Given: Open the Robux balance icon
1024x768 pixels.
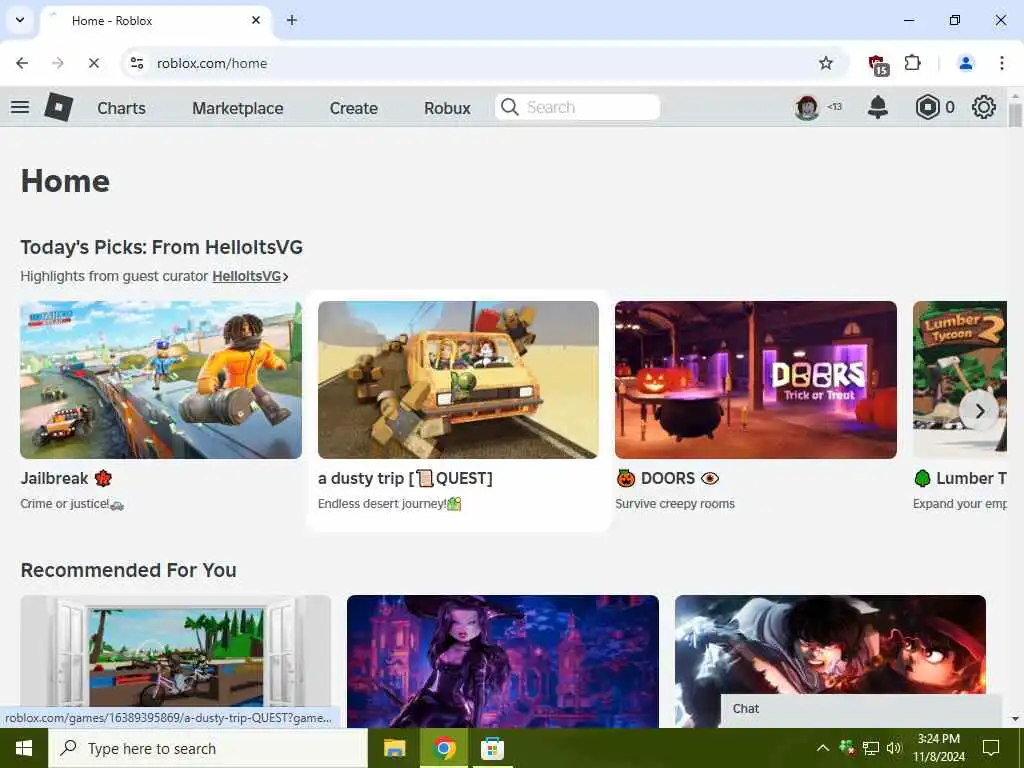Looking at the screenshot, I should click(927, 107).
